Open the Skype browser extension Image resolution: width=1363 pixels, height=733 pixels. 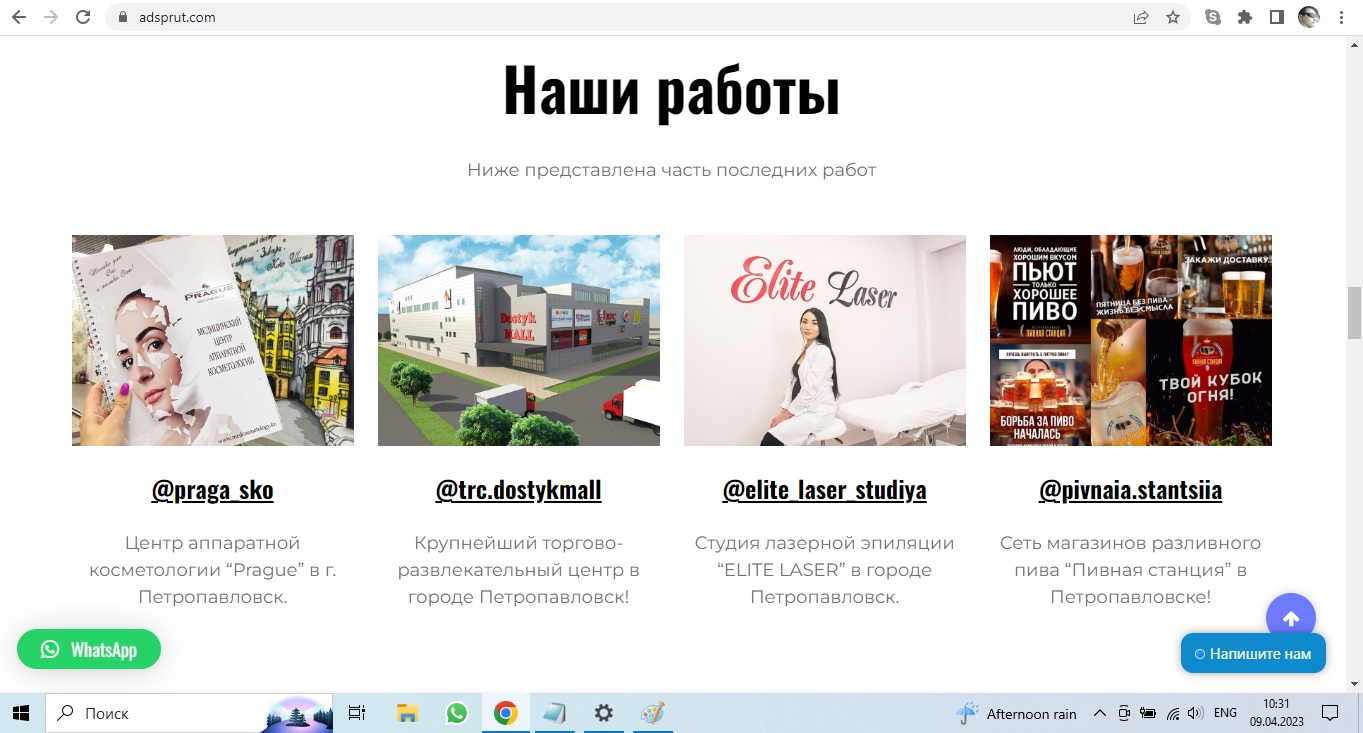(1213, 17)
